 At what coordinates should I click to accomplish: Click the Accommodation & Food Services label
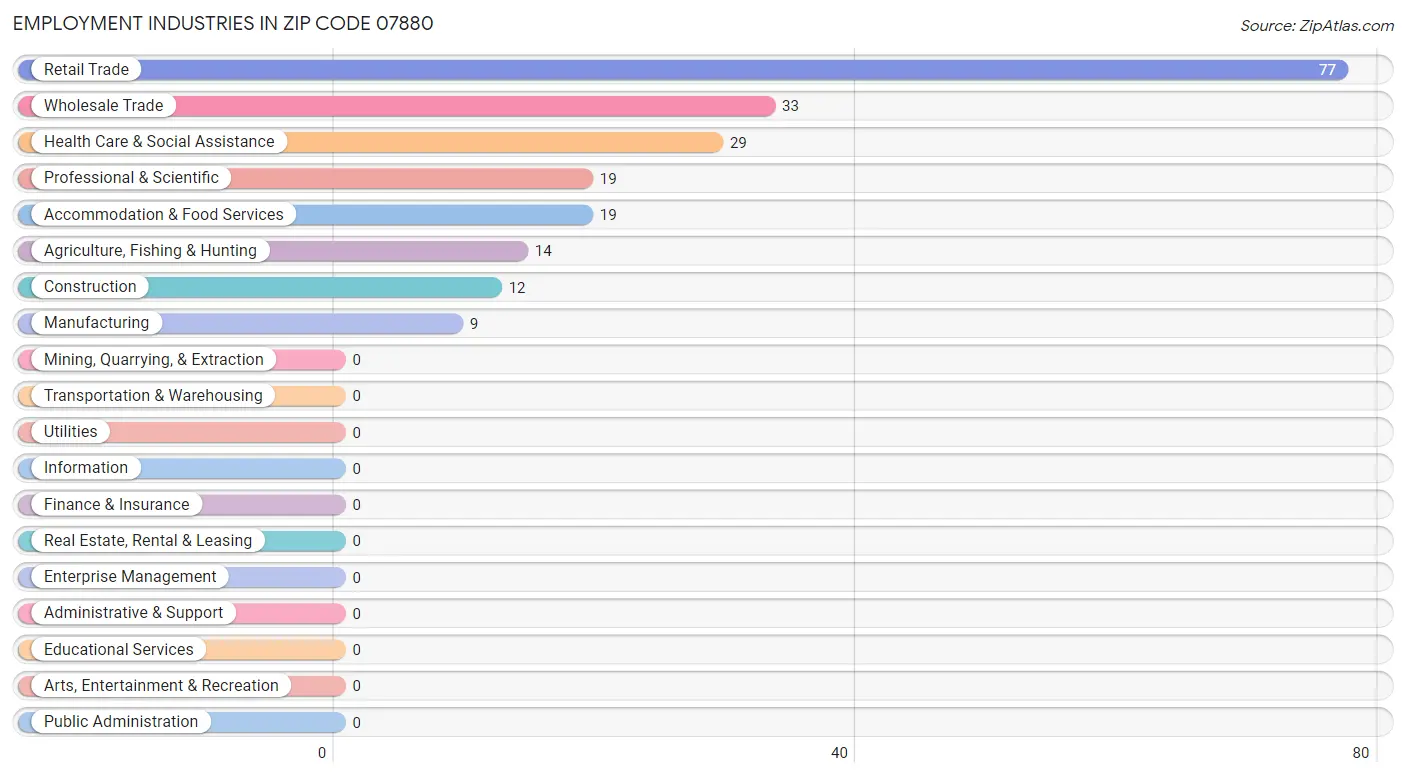pyautogui.click(x=164, y=214)
